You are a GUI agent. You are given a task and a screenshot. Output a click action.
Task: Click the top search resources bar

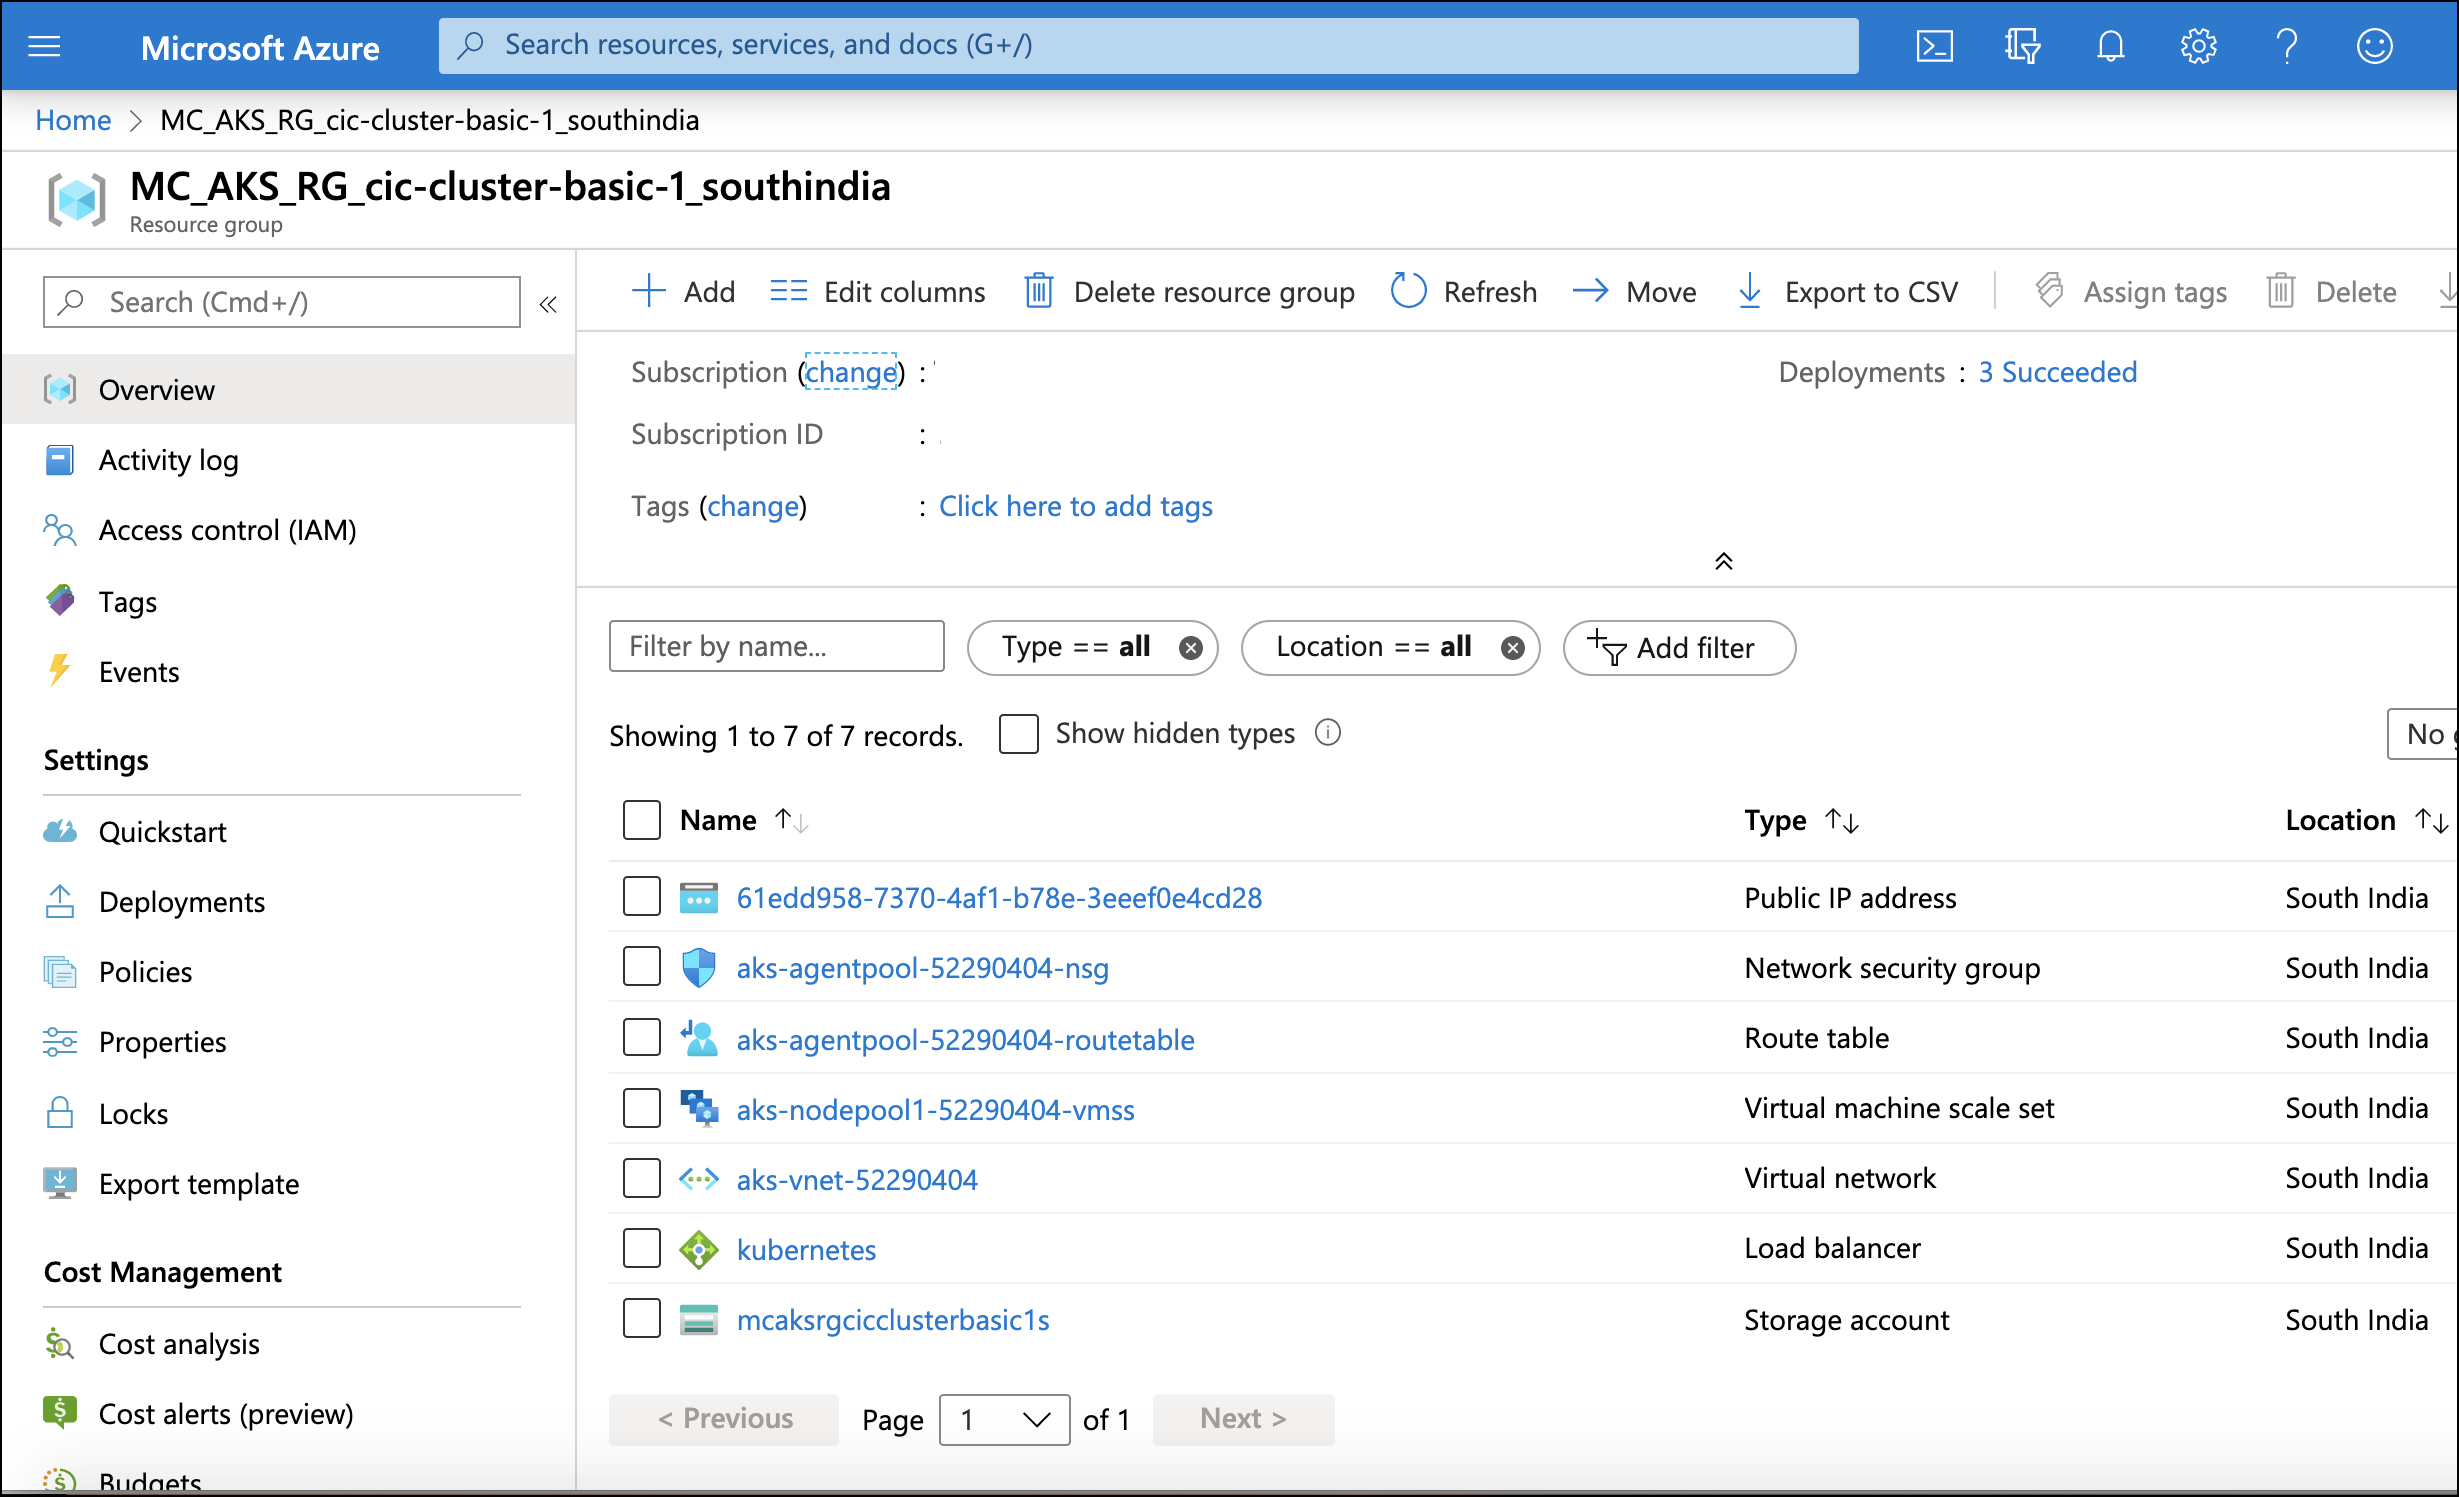1148,46
